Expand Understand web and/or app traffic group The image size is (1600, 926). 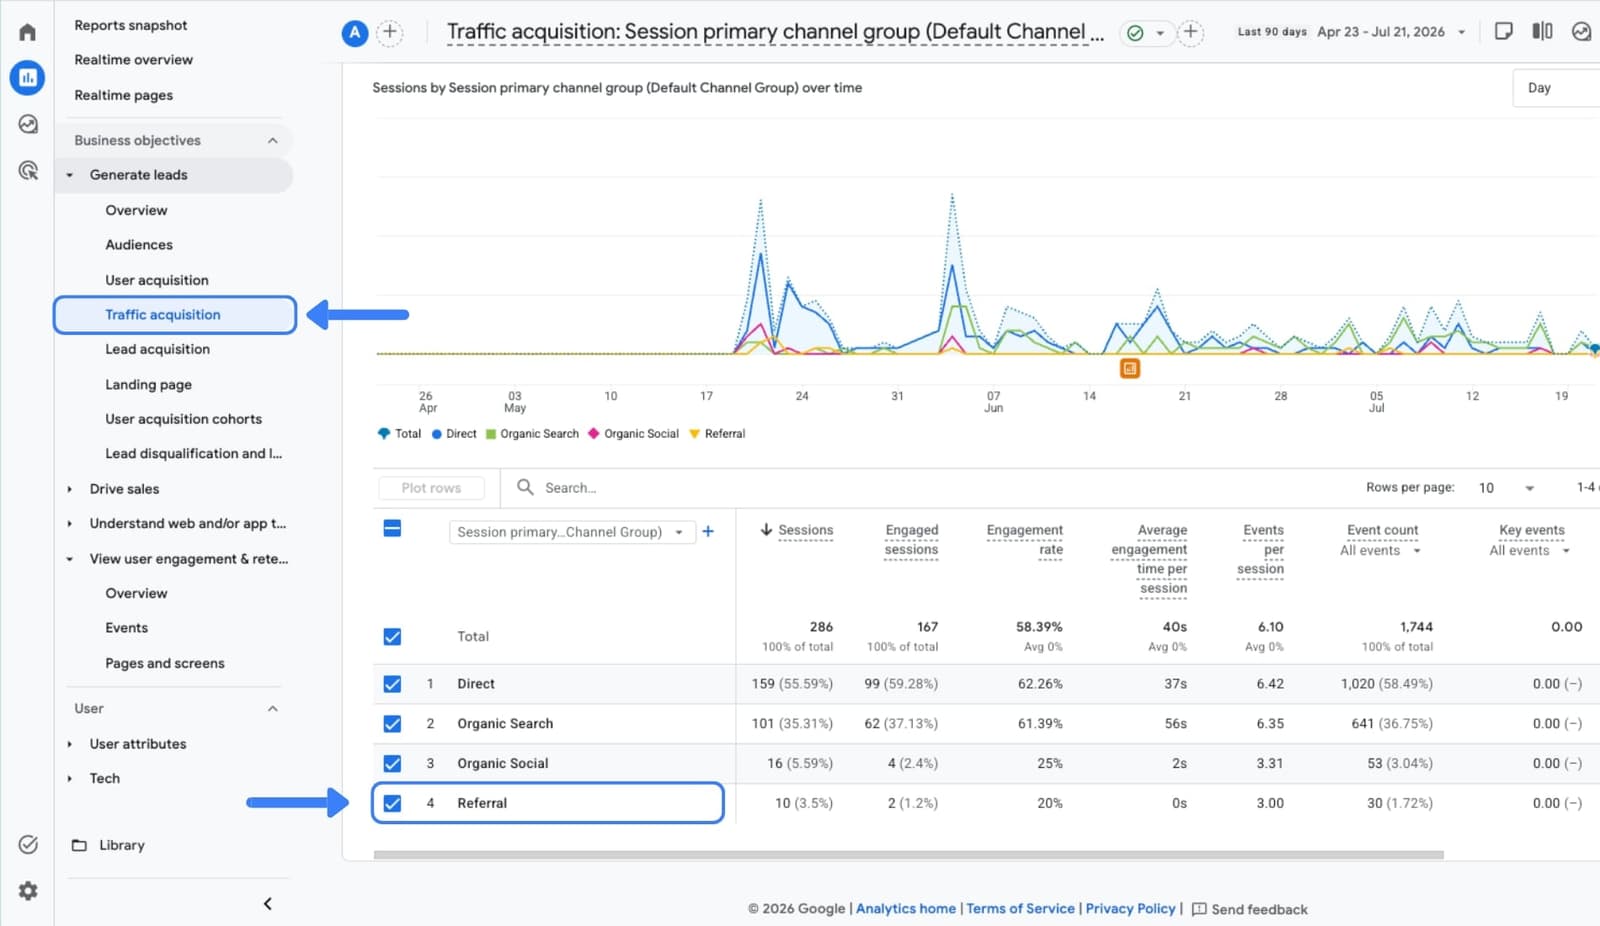click(x=70, y=524)
